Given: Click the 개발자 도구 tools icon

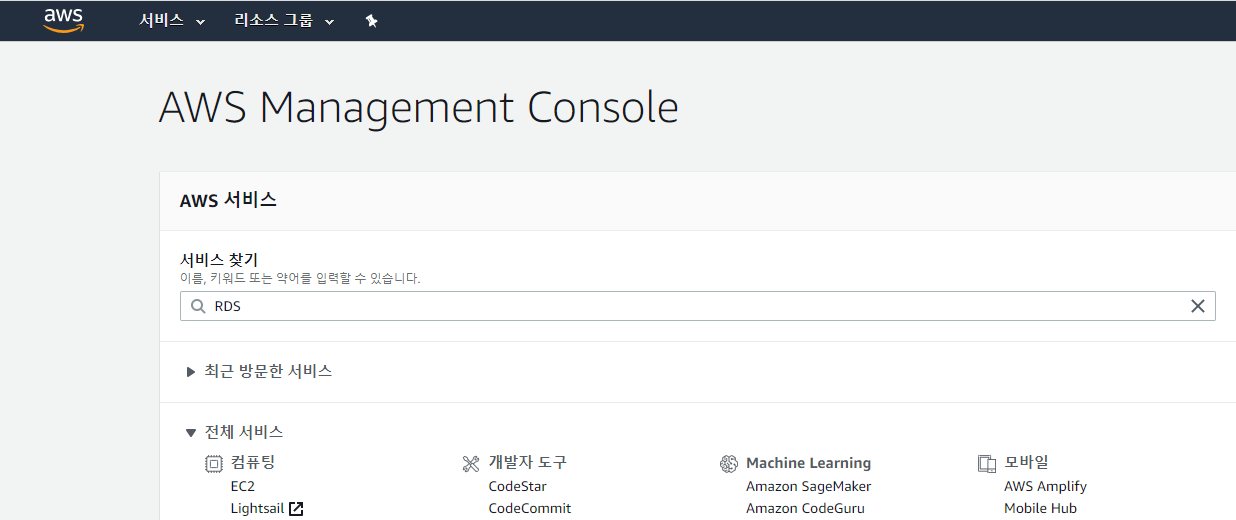Looking at the screenshot, I should 471,463.
